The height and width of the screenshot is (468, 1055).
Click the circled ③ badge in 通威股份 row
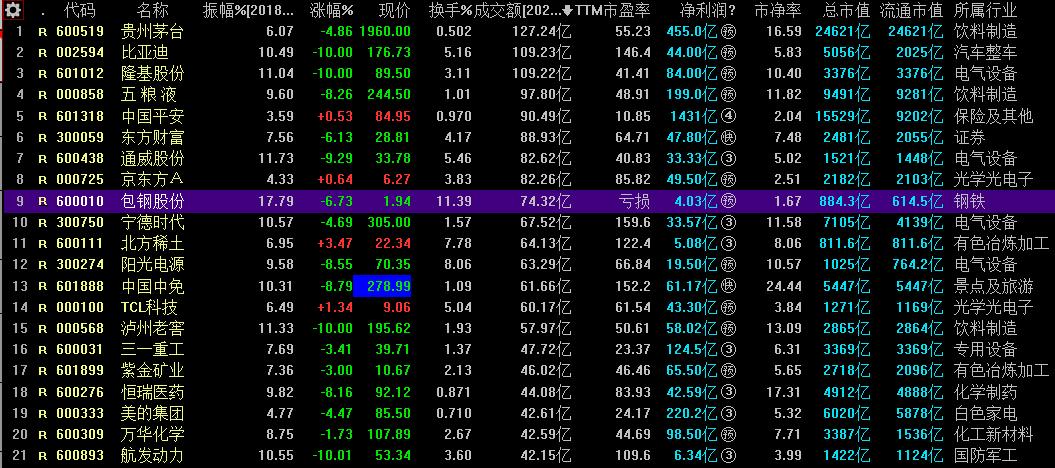(729, 159)
